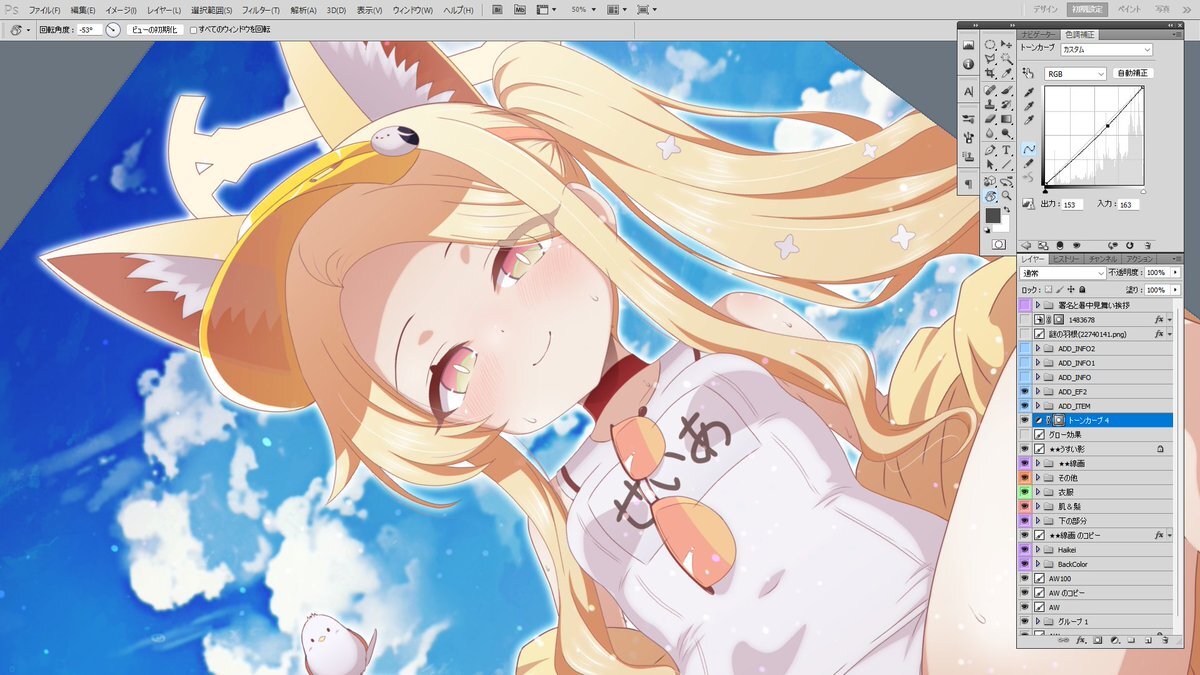Choose the draw-curve pencil mode icon

pos(1029,164)
